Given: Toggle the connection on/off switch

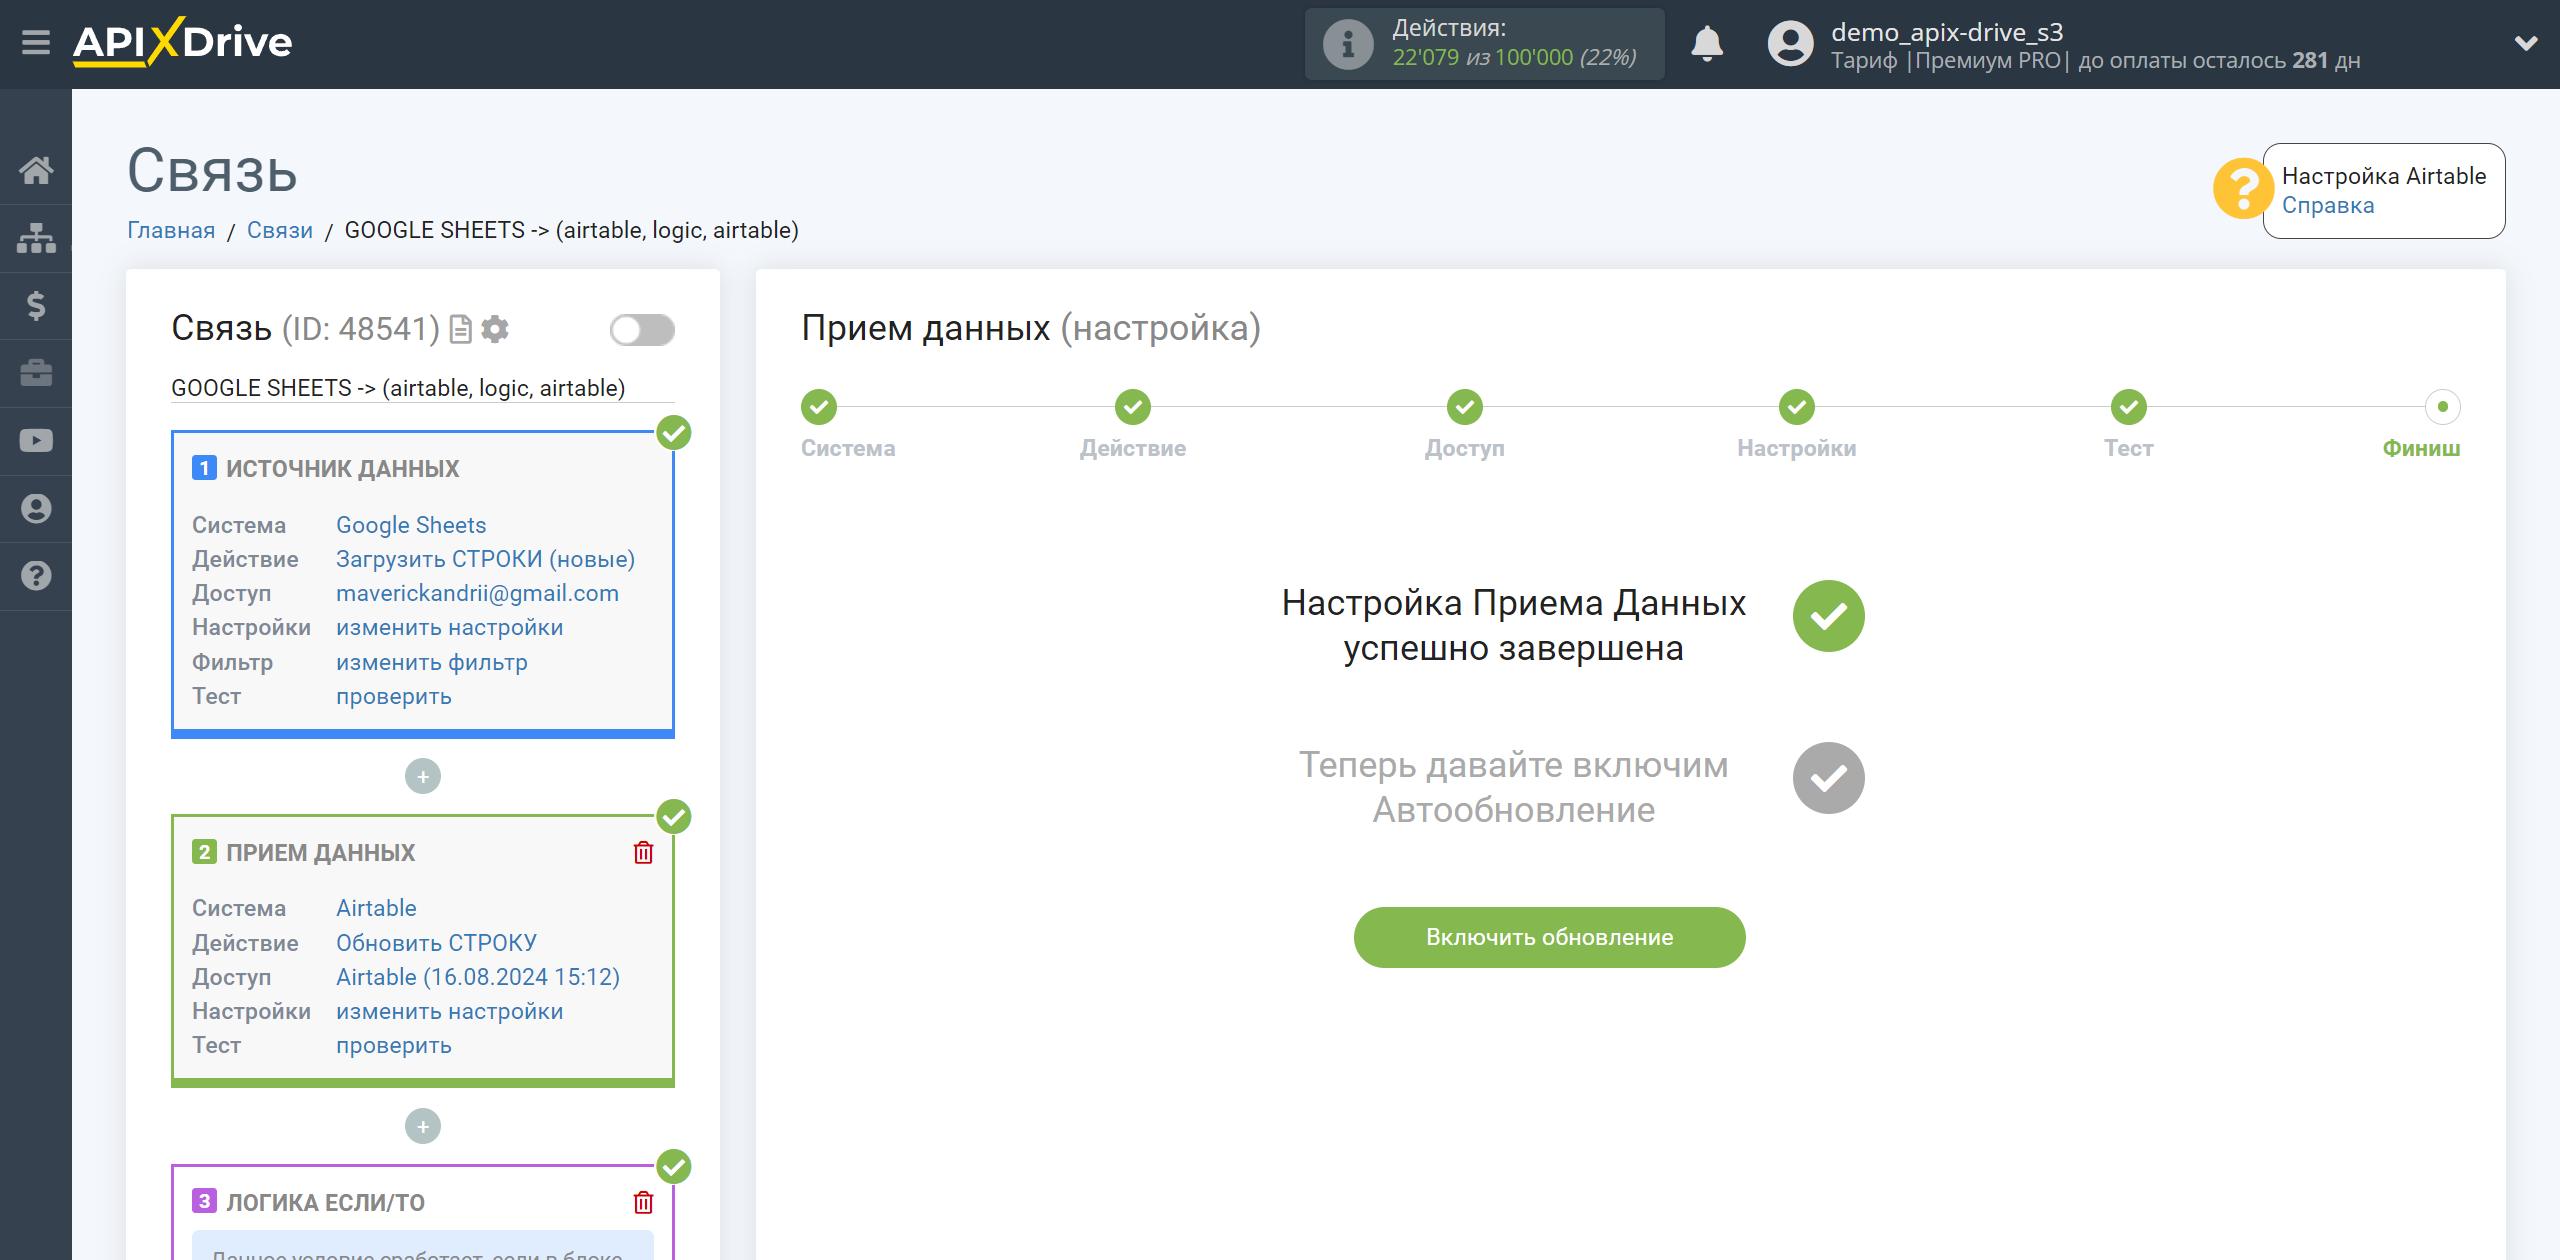Looking at the screenshot, I should [642, 330].
